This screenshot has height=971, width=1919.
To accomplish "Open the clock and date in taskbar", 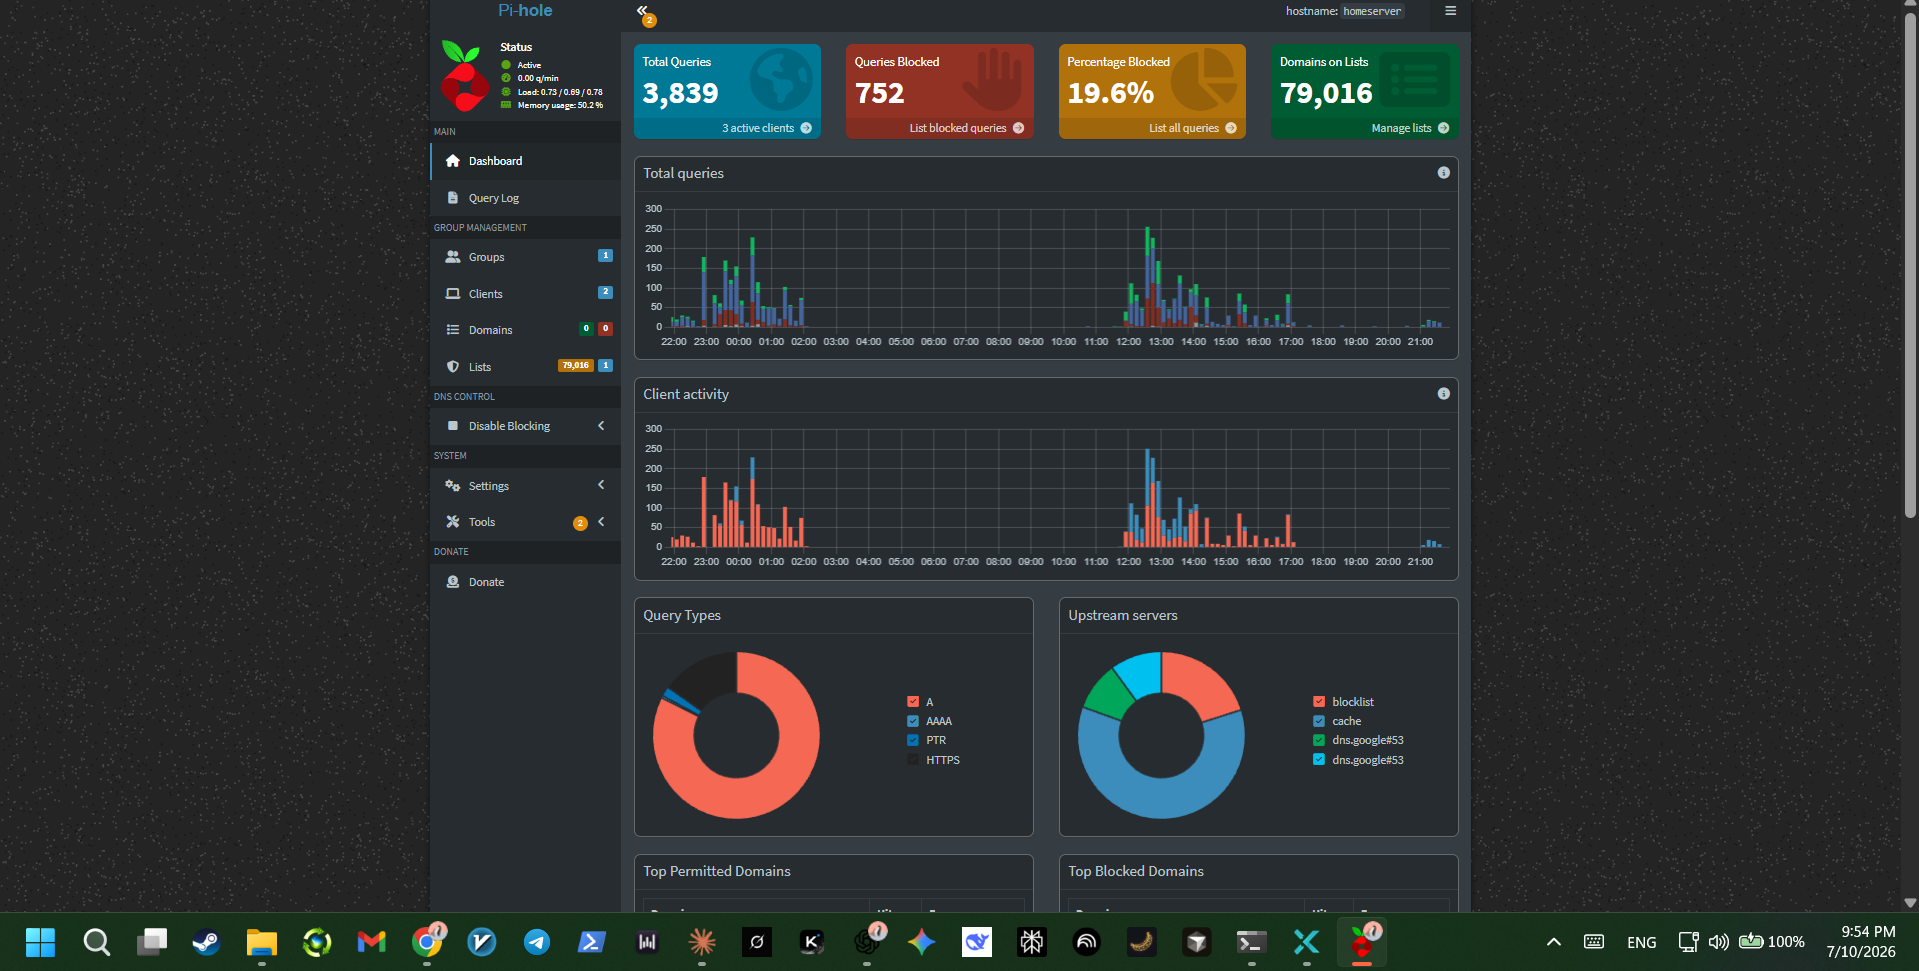I will (1860, 942).
